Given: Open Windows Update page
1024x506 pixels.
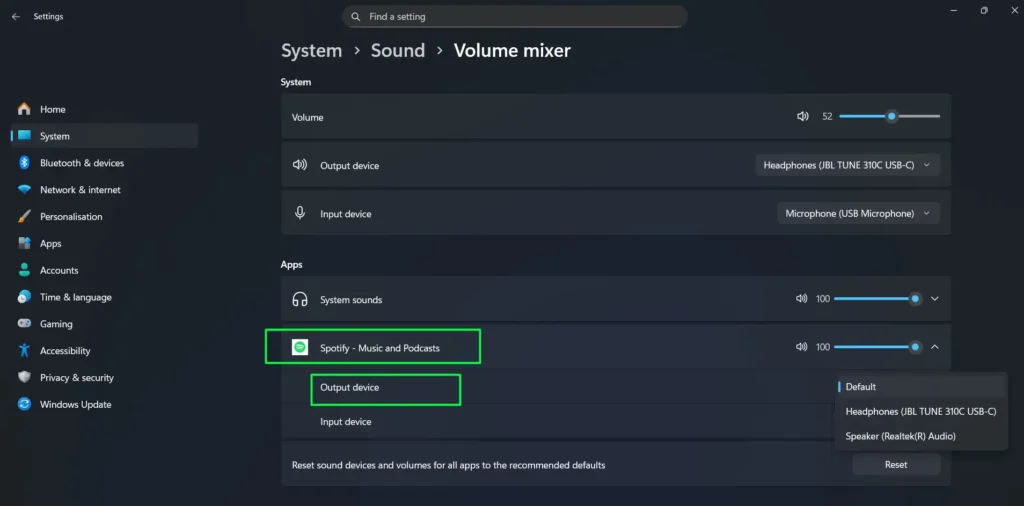Looking at the screenshot, I should (x=104, y=404).
